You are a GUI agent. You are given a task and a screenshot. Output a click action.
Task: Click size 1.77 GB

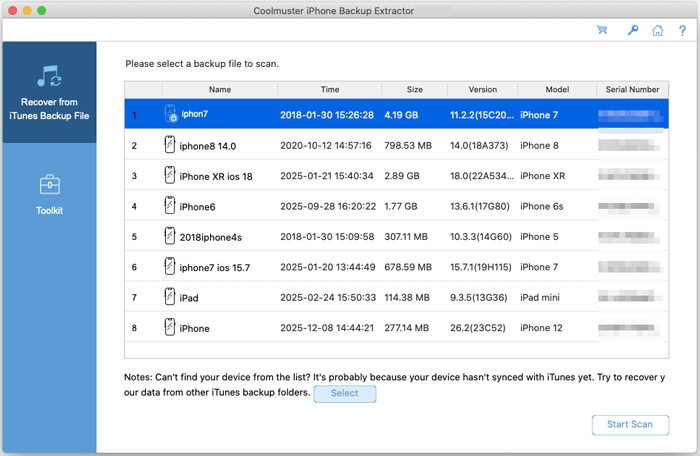(401, 206)
